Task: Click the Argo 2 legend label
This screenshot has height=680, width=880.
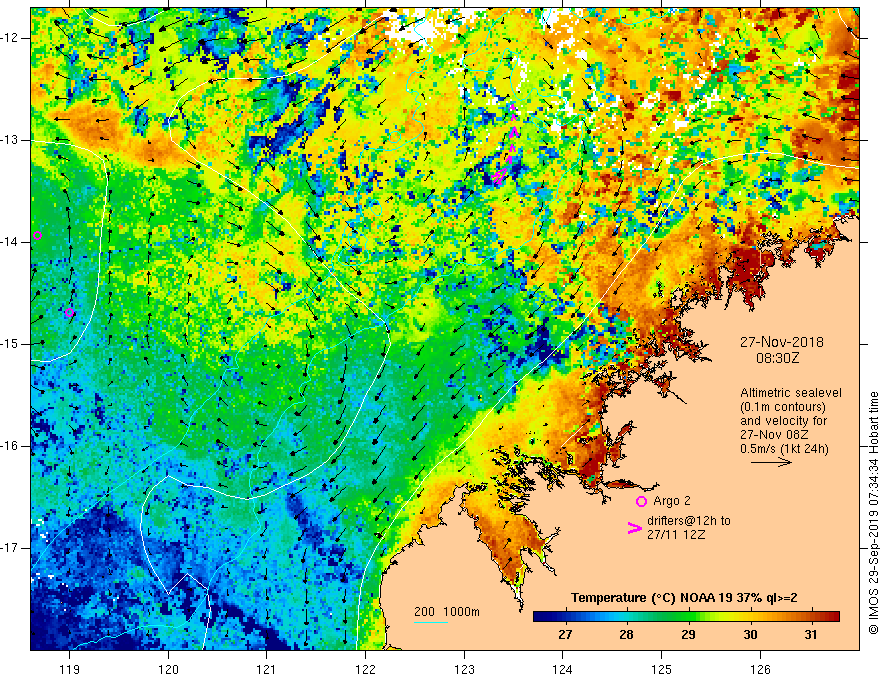Action: pyautogui.click(x=672, y=500)
